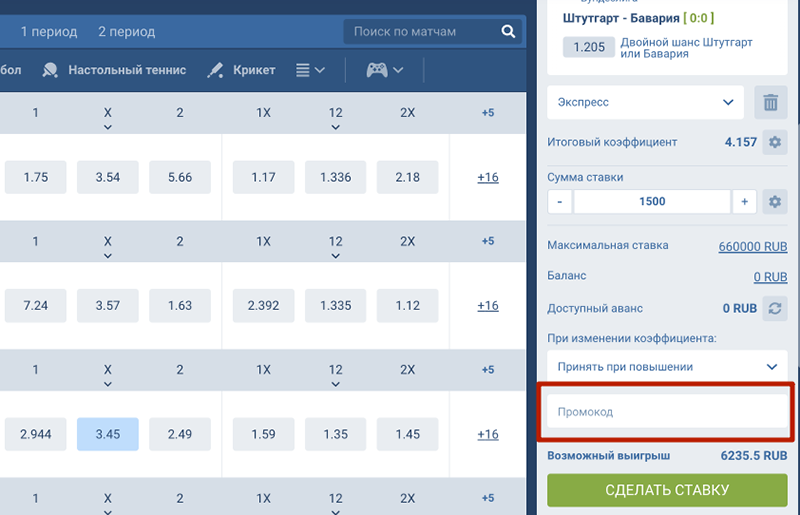This screenshot has width=800, height=515.
Task: Toggle the highlighted 3.45 draw odds
Action: click(x=107, y=434)
